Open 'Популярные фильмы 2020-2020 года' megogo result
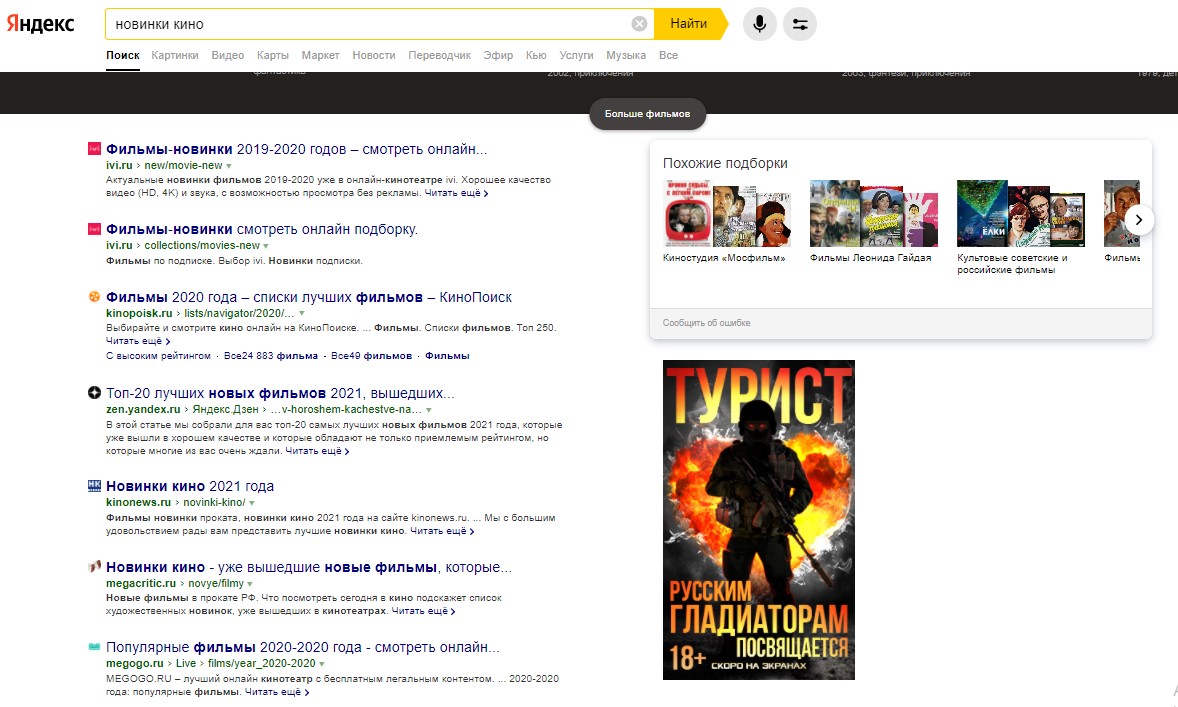 [303, 647]
